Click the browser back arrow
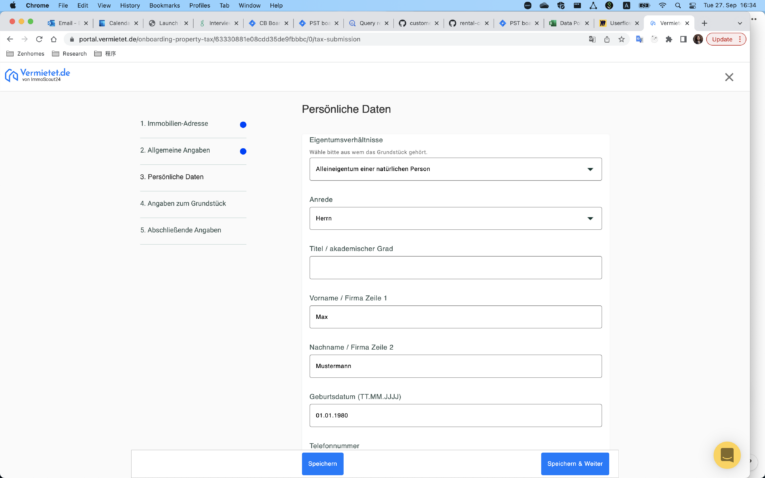The height and width of the screenshot is (478, 765). 10,39
